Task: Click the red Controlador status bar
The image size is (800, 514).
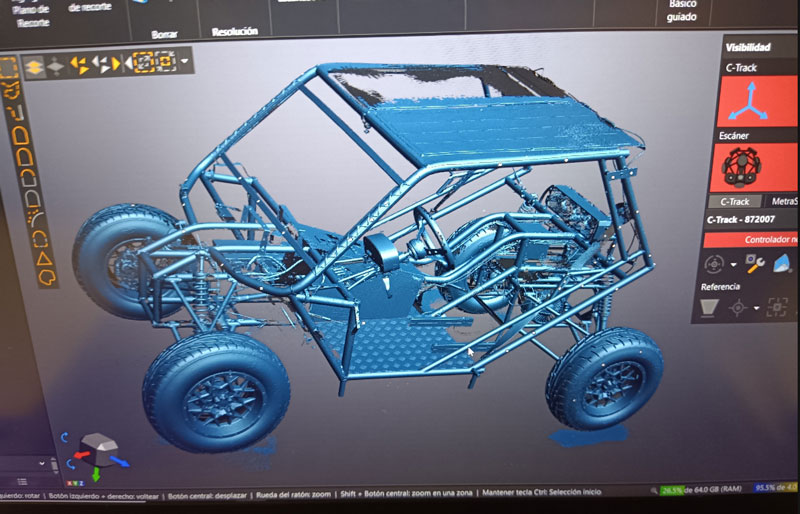Action: click(750, 240)
